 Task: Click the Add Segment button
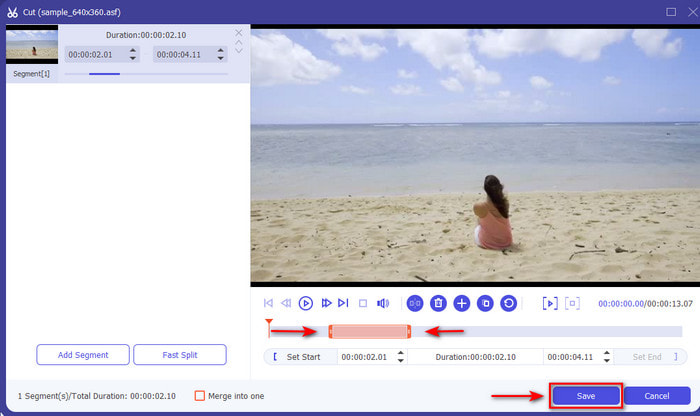(x=83, y=355)
